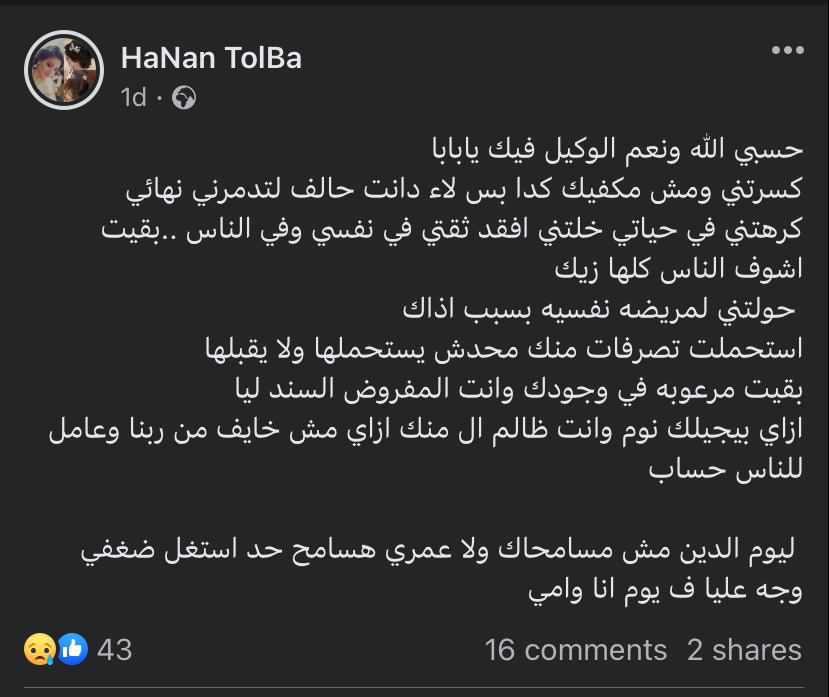Open HaNan TolBa's profile picture
Image resolution: width=829 pixels, height=697 pixels.
click(64, 70)
